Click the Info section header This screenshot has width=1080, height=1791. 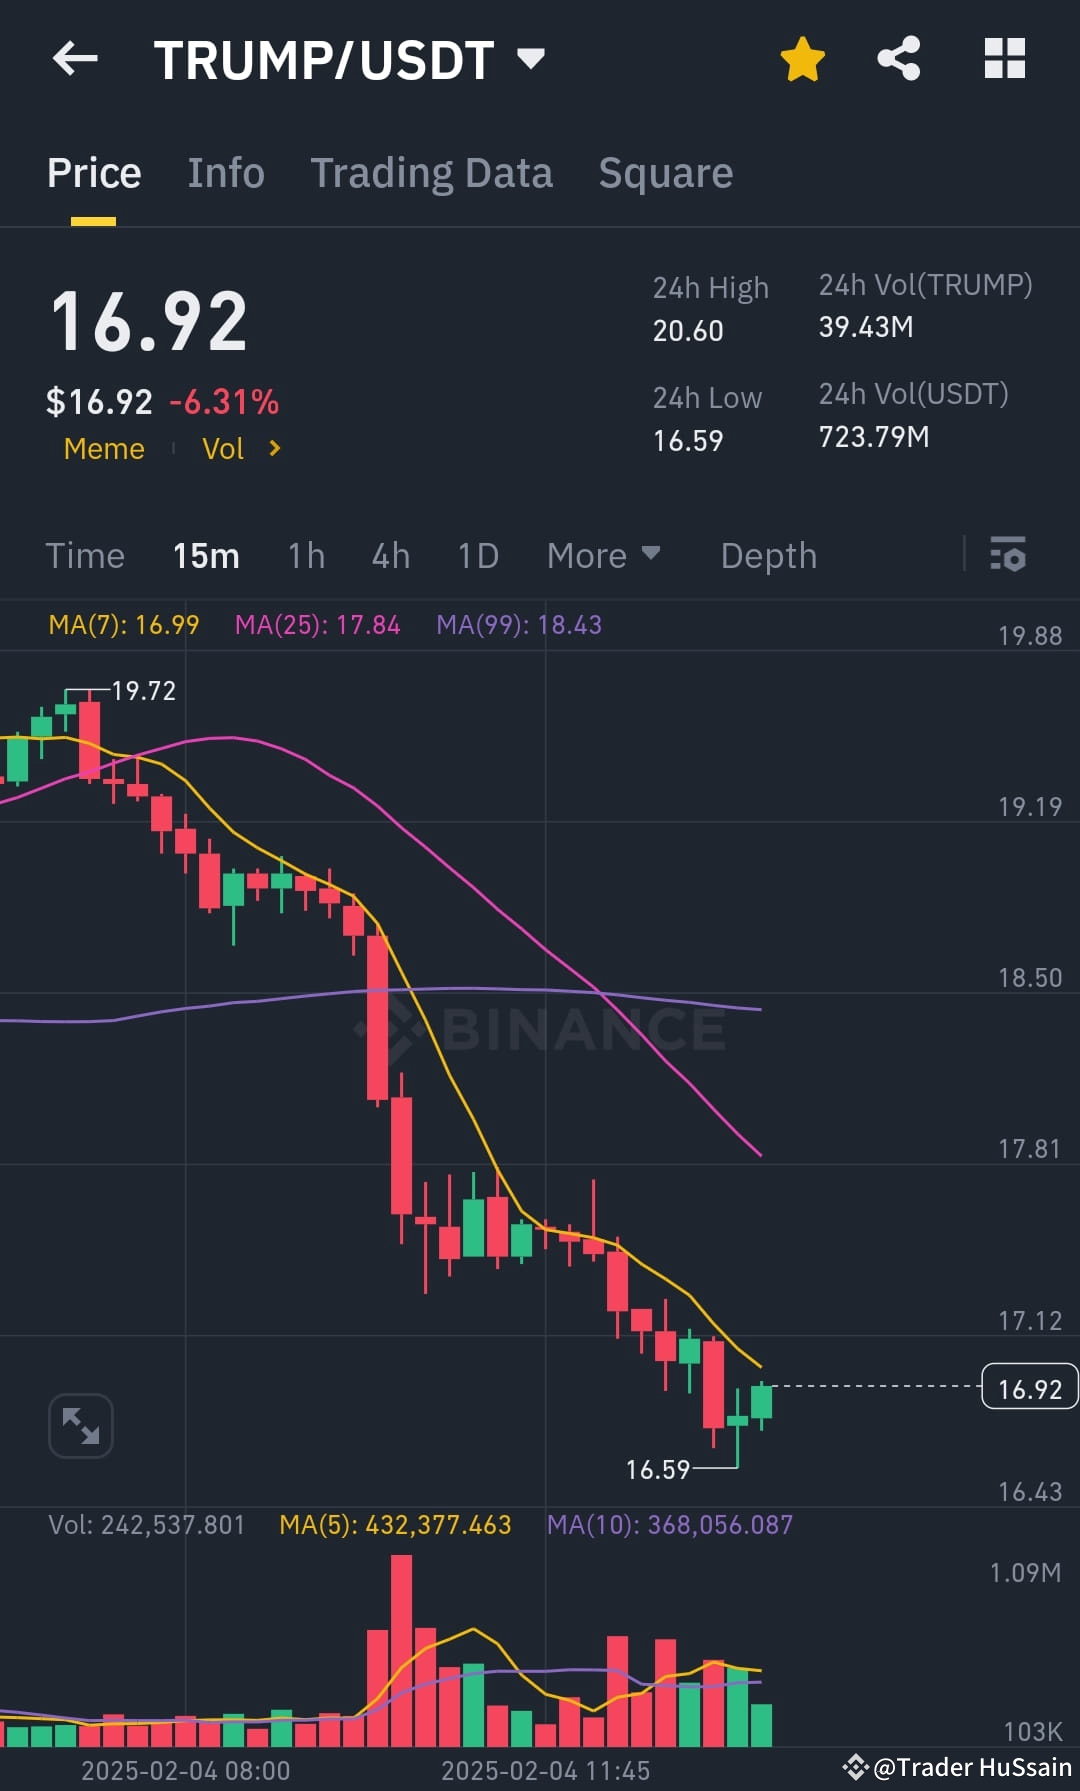point(225,172)
